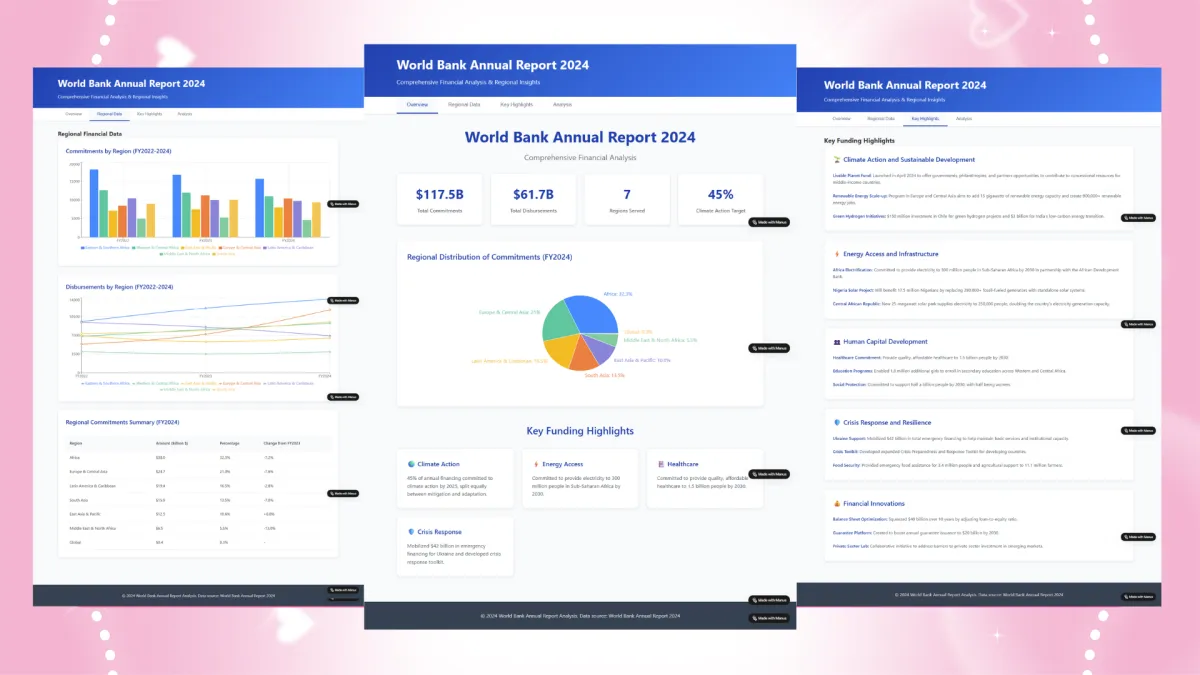
Task: Toggle Eastern & Southern Africa legend in bar chart
Action: point(104,246)
